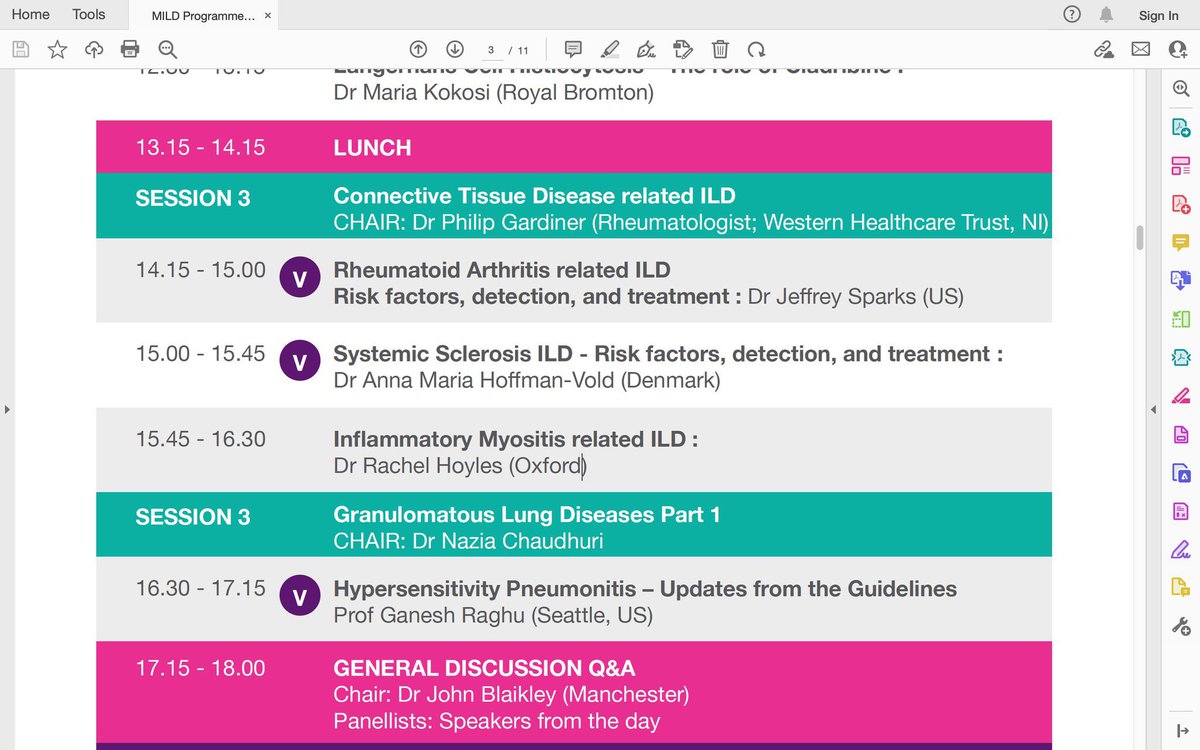Open Create PDF tool in sidebar

1181,204
